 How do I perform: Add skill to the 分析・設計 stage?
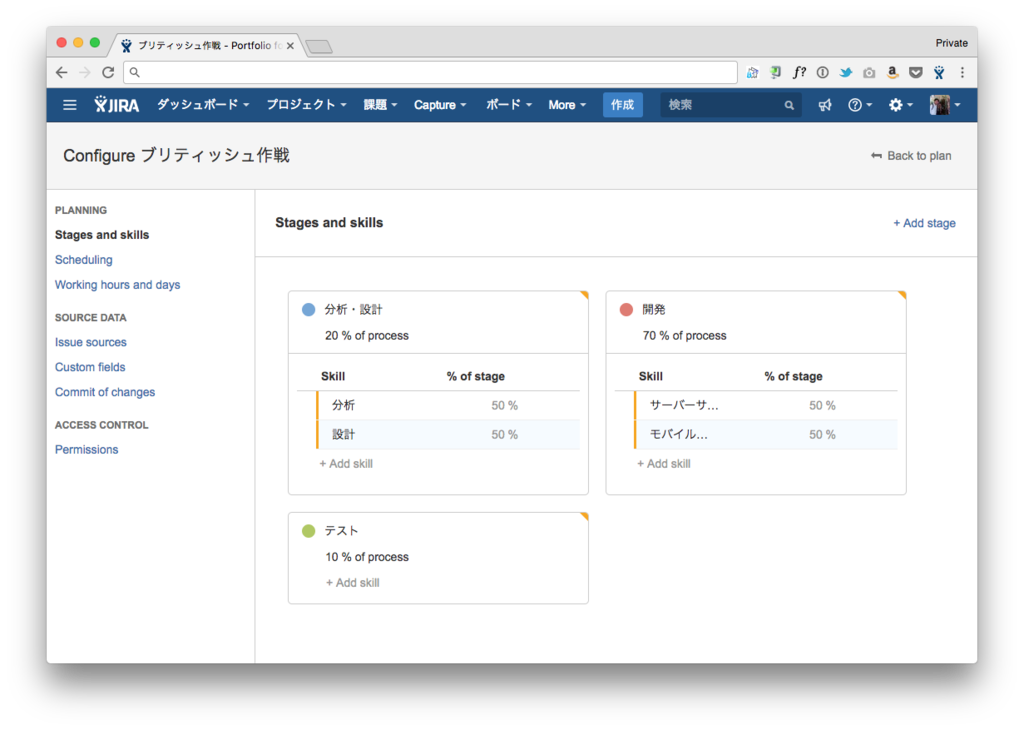coord(346,464)
